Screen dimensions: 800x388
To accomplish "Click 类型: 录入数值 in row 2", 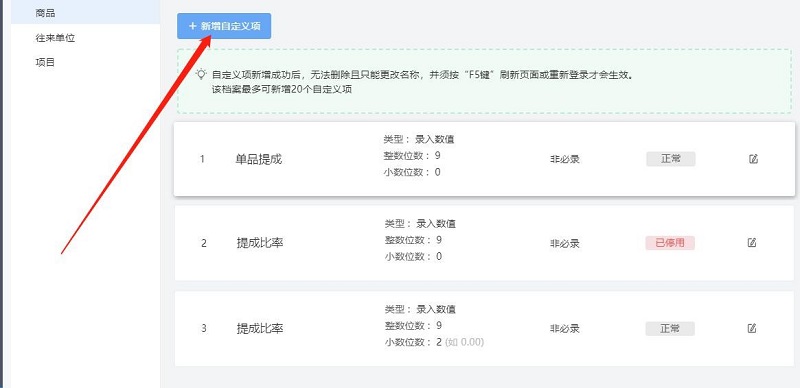I will pos(420,224).
